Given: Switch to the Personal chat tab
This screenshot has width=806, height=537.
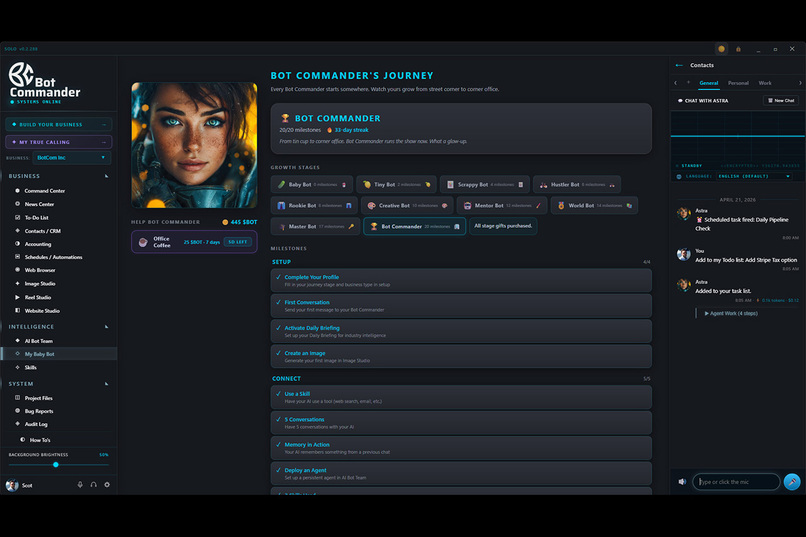Looking at the screenshot, I should (x=738, y=83).
